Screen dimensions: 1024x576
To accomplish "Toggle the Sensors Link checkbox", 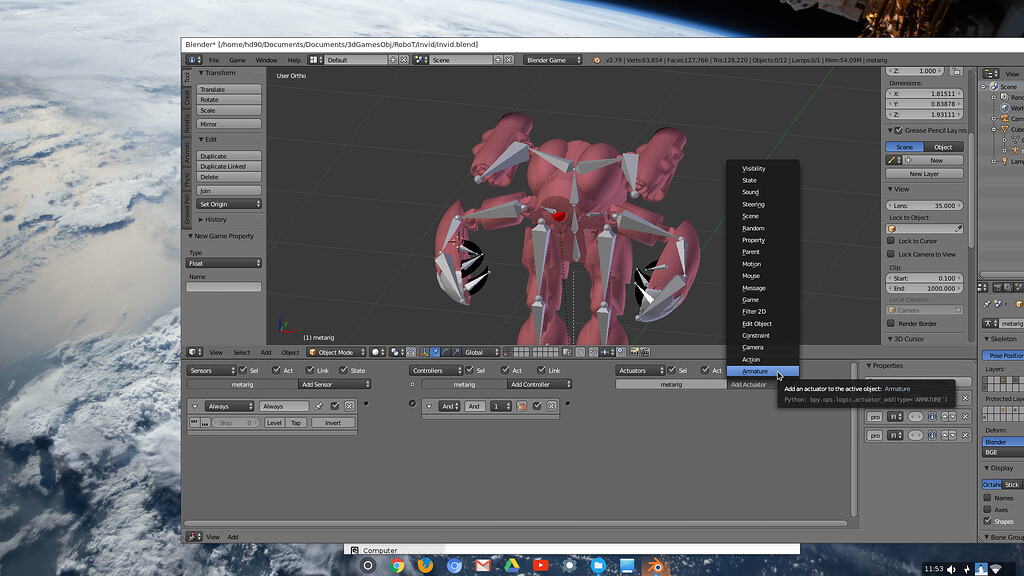I will [x=310, y=370].
